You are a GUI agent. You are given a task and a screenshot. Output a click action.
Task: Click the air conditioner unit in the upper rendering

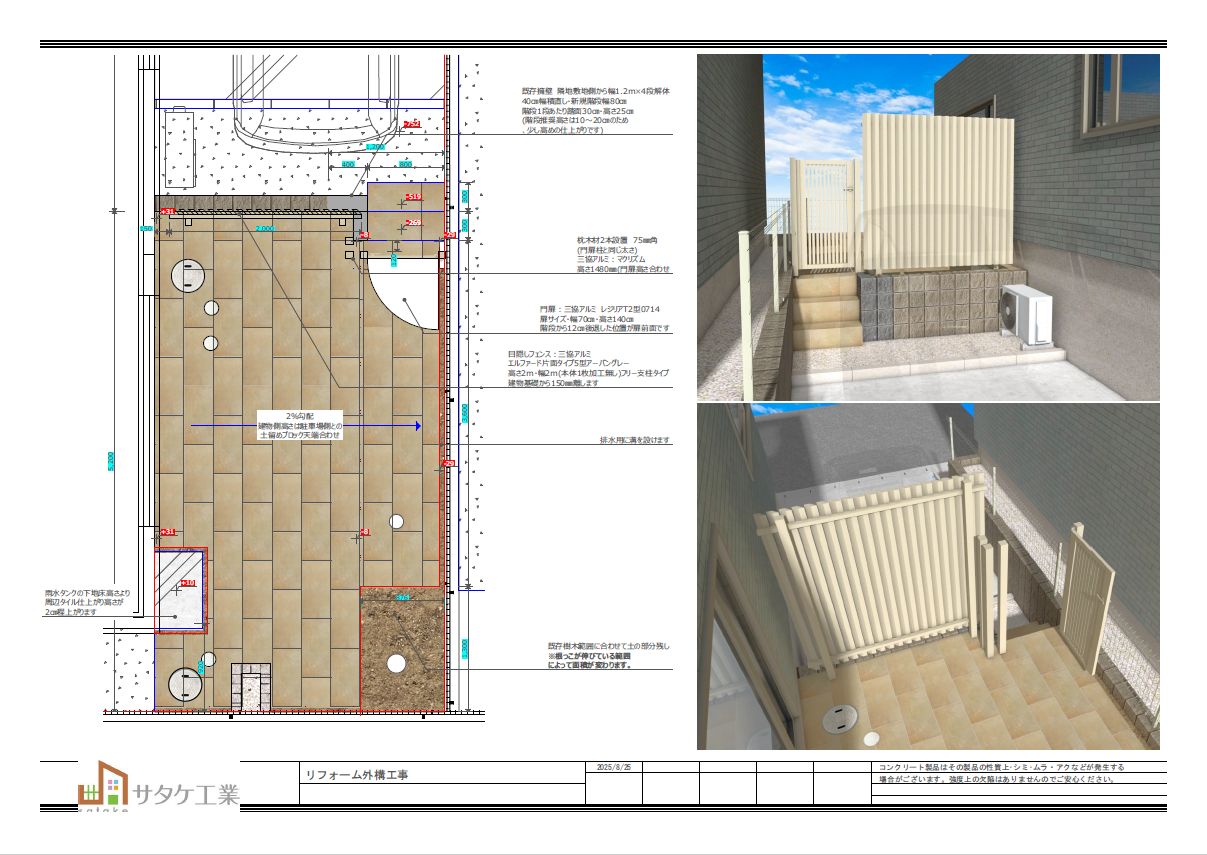pos(1027,312)
